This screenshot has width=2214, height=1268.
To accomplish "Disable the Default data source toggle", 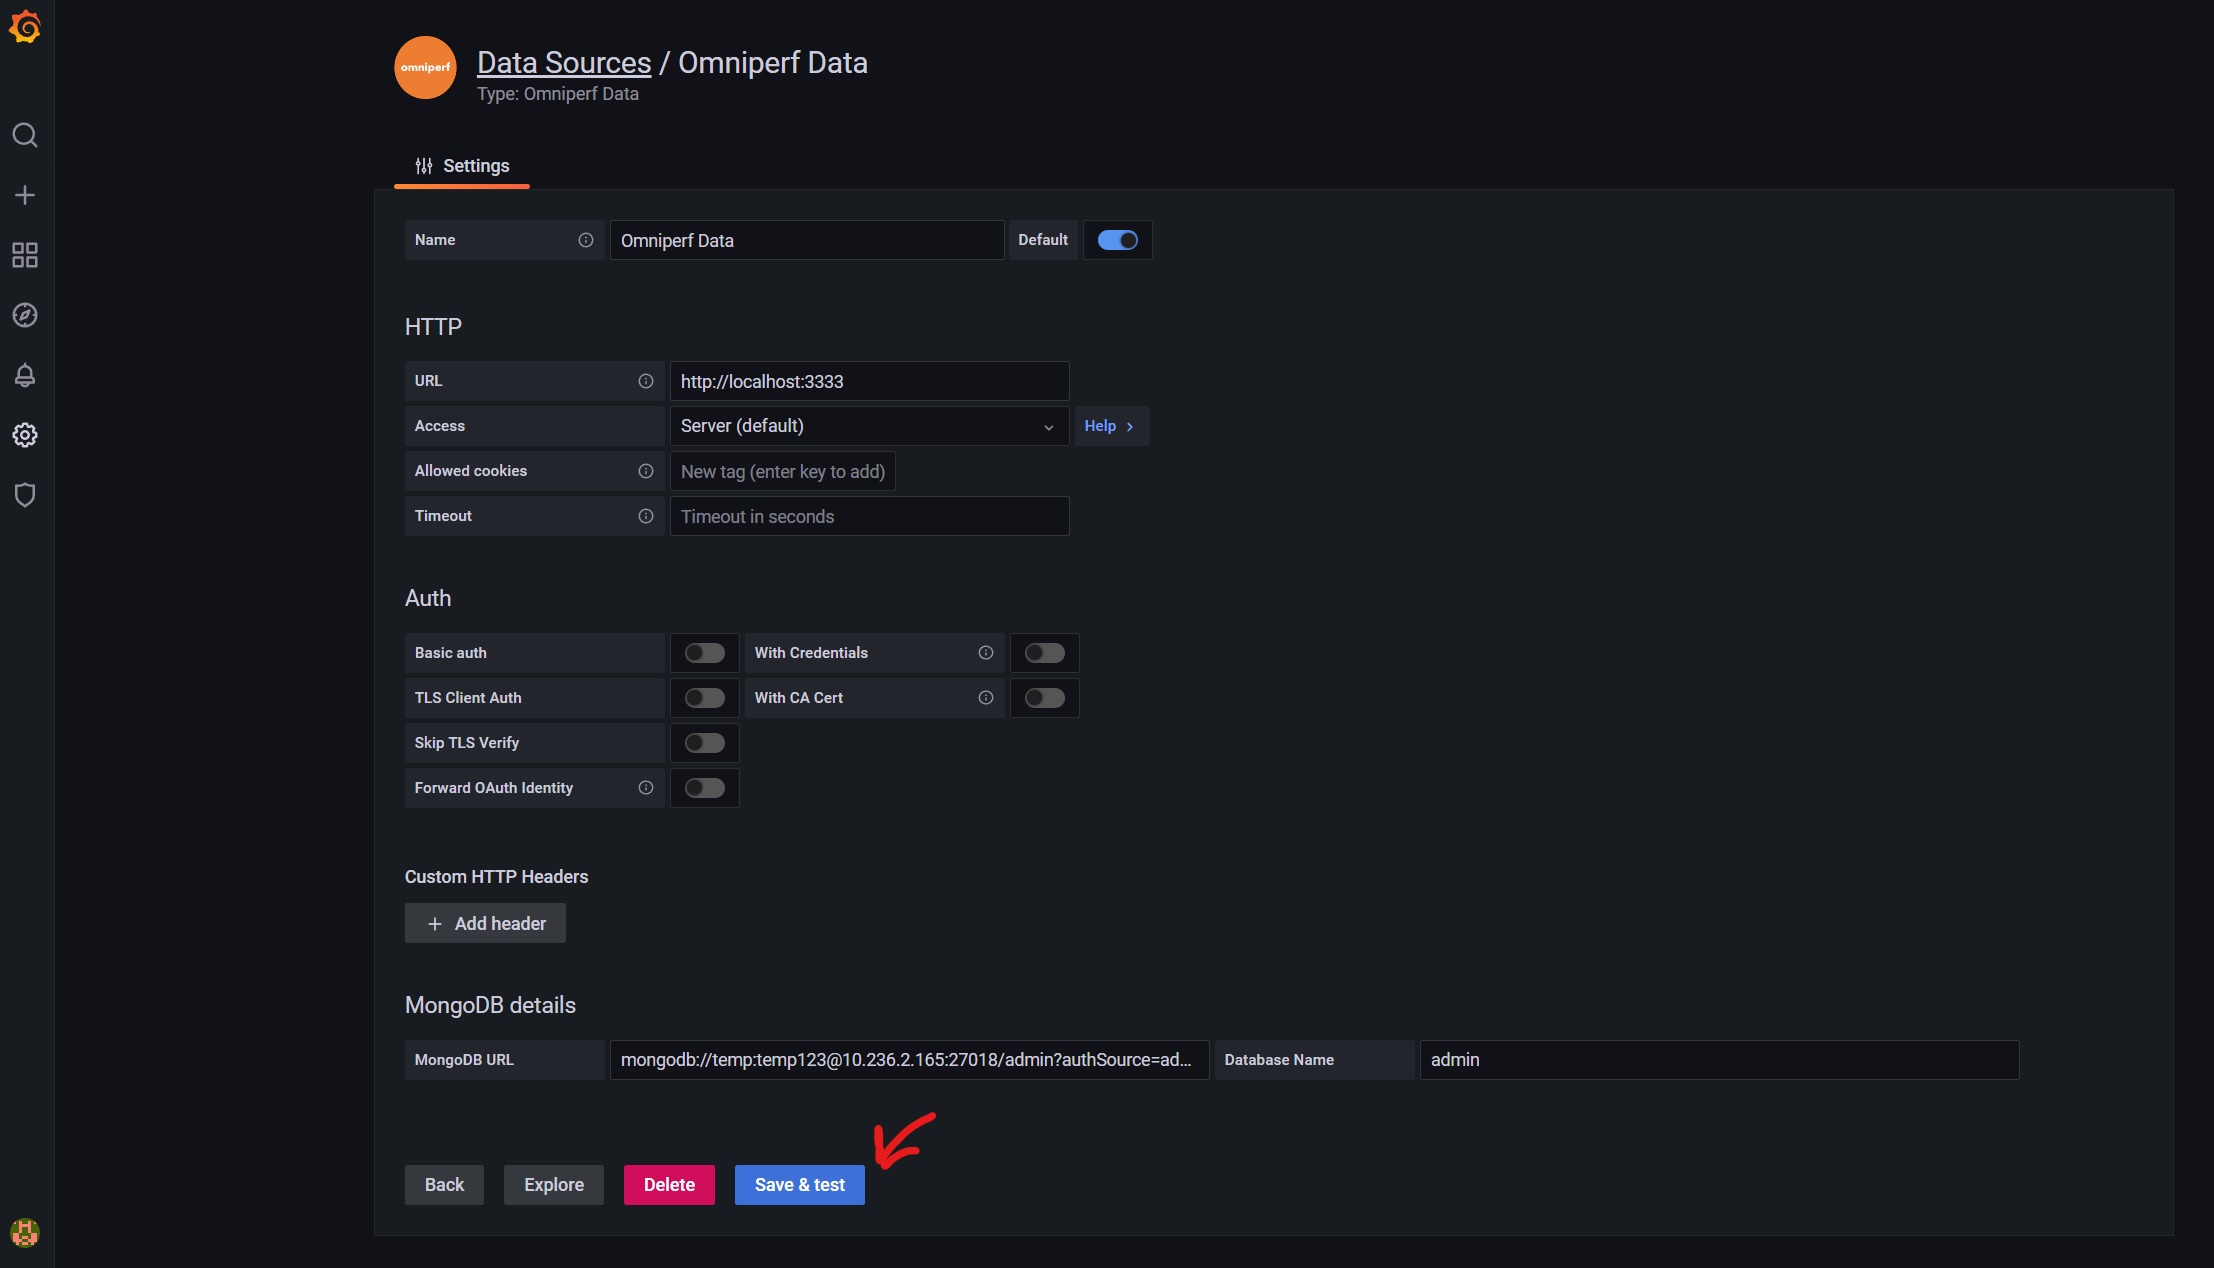I will [1117, 240].
